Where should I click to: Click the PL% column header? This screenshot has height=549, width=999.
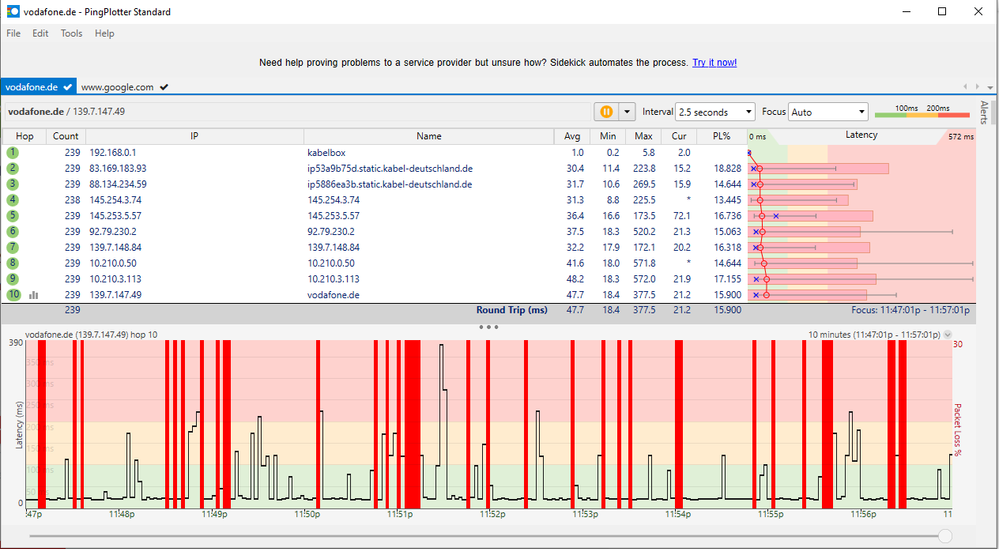click(721, 136)
